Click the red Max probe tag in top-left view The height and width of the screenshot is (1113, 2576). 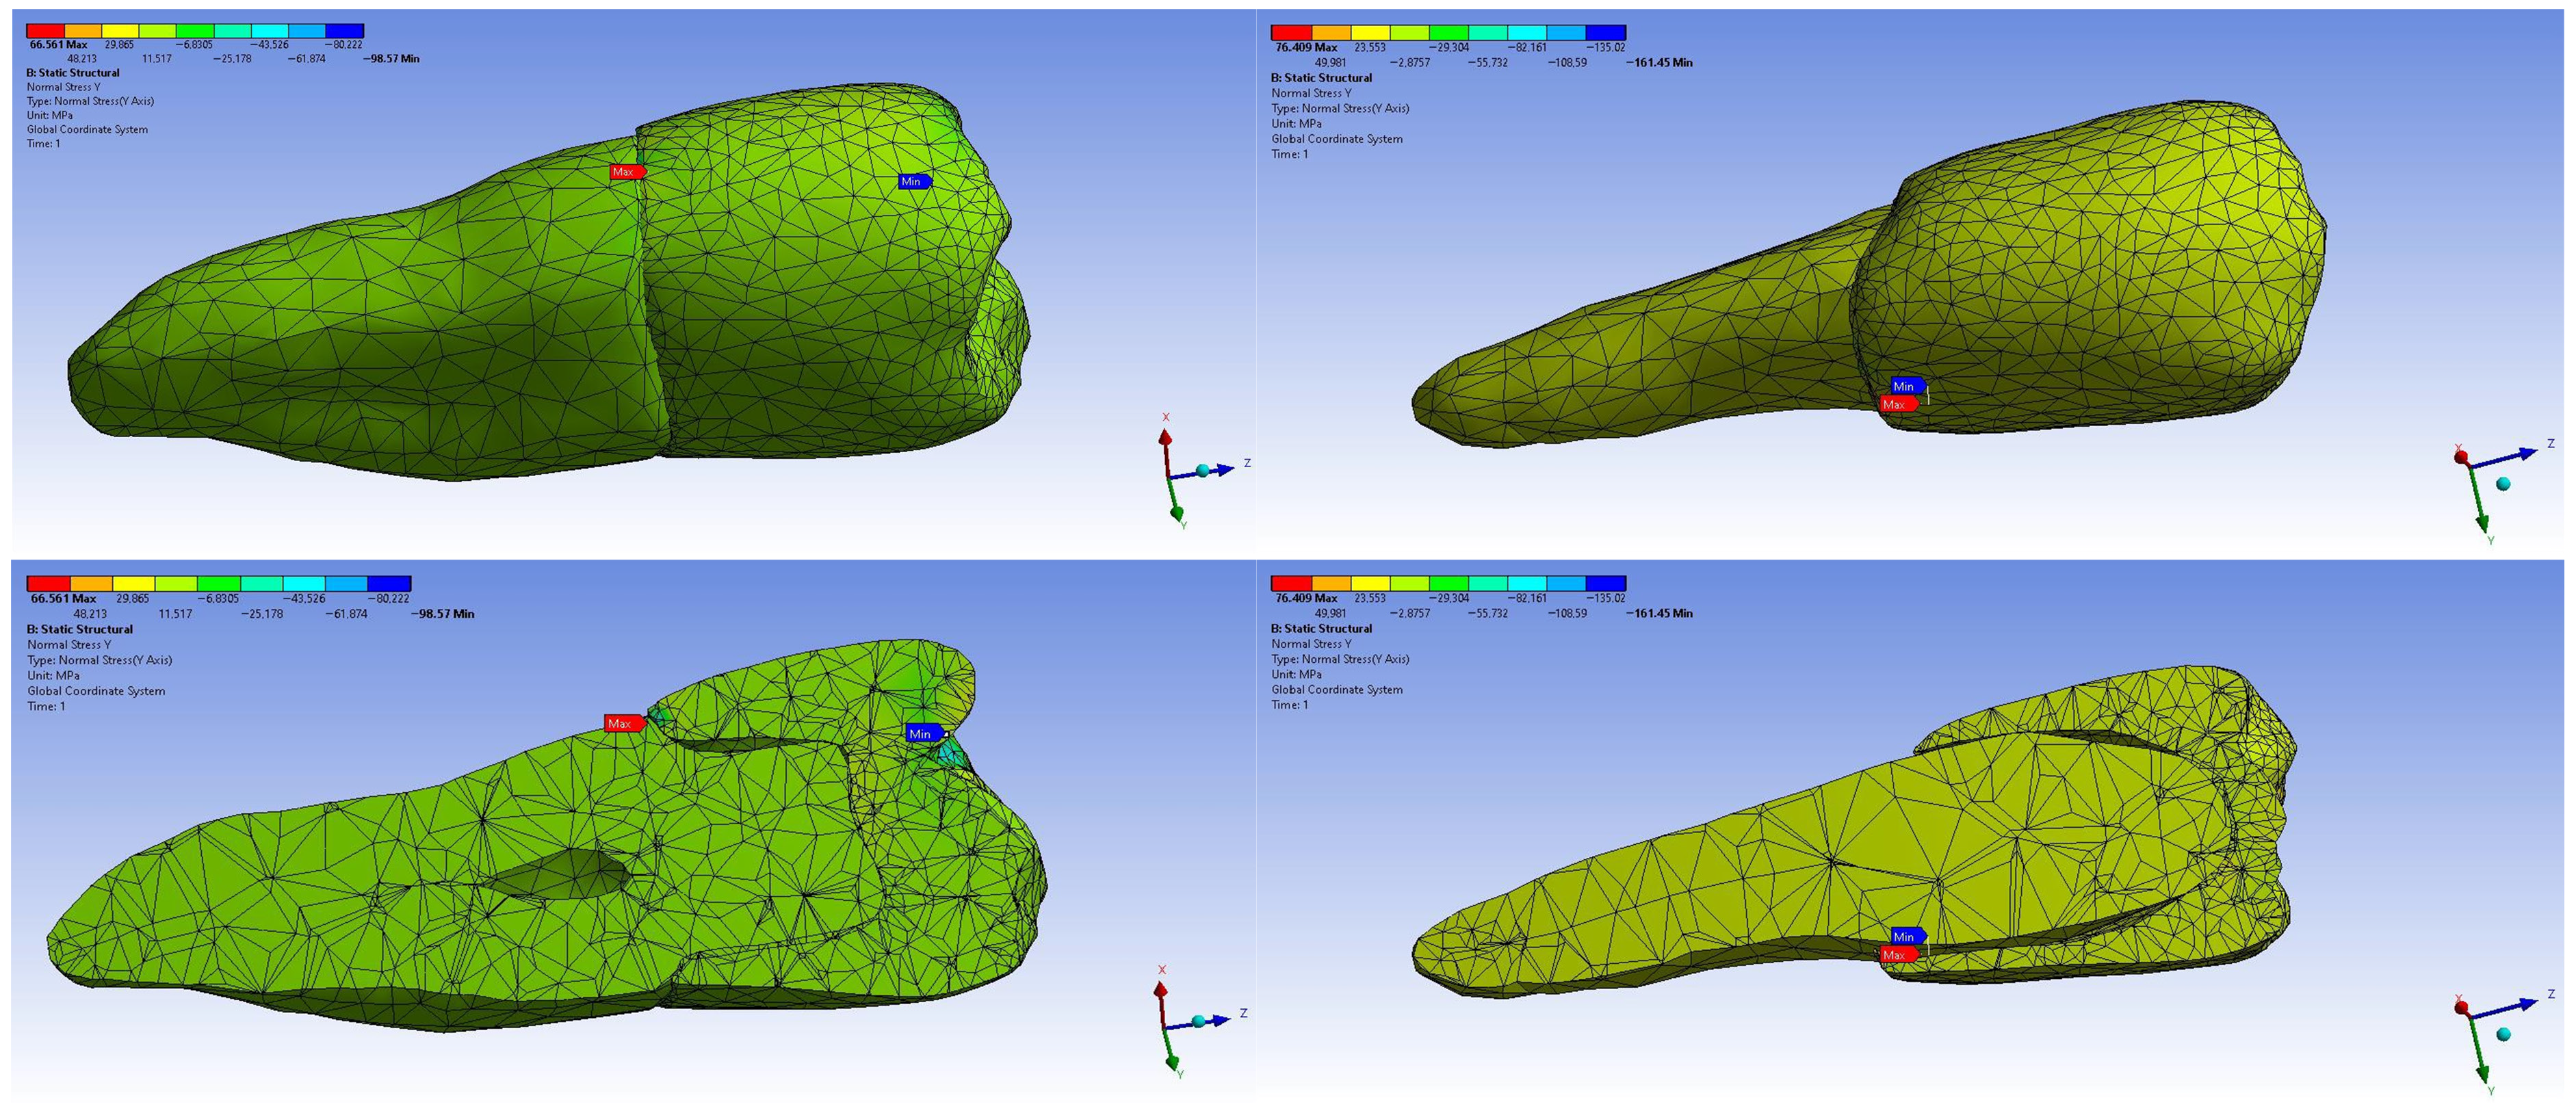[627, 172]
